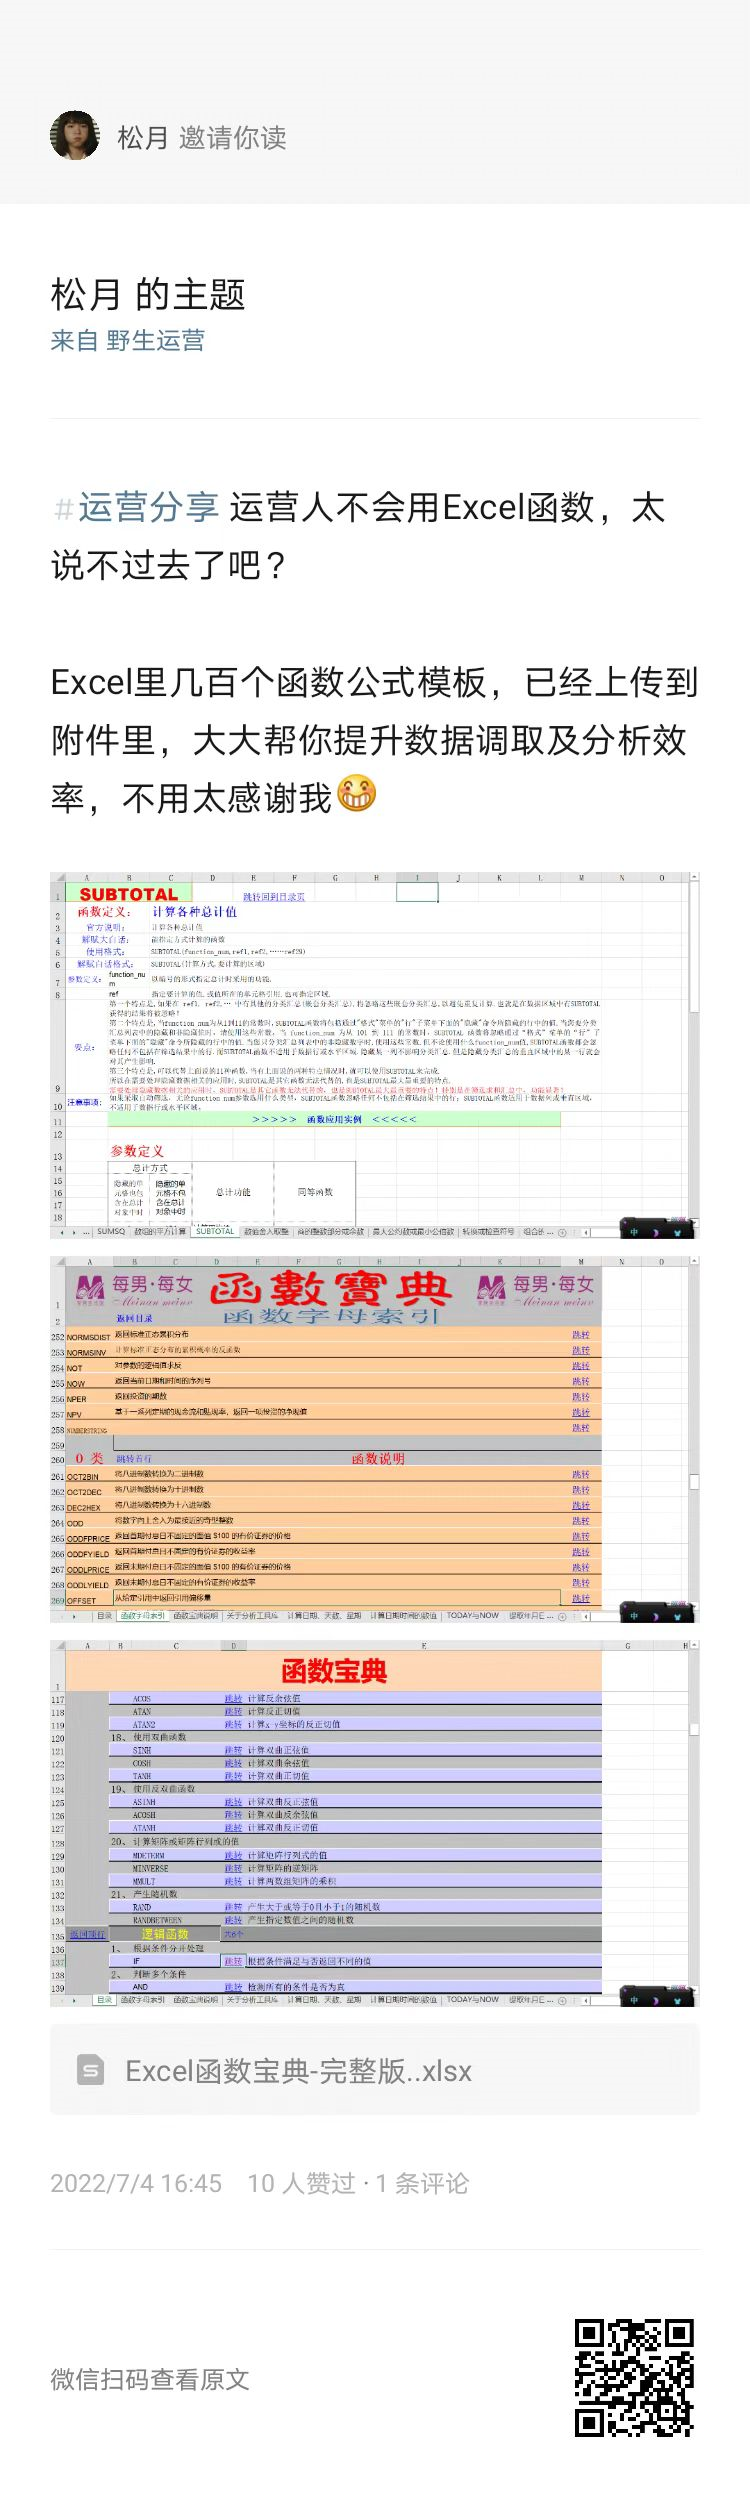Open the '10 人赞过' likes count
Image resolution: width=750 pixels, height=2506 pixels.
point(301,2183)
